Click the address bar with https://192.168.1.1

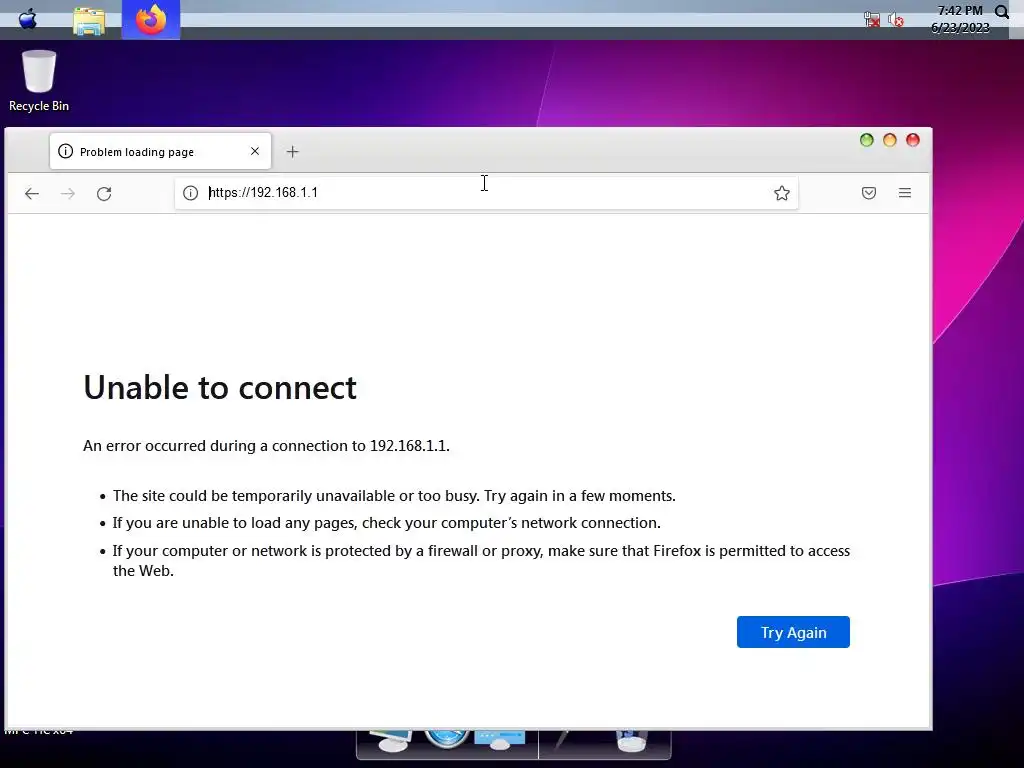click(x=486, y=193)
